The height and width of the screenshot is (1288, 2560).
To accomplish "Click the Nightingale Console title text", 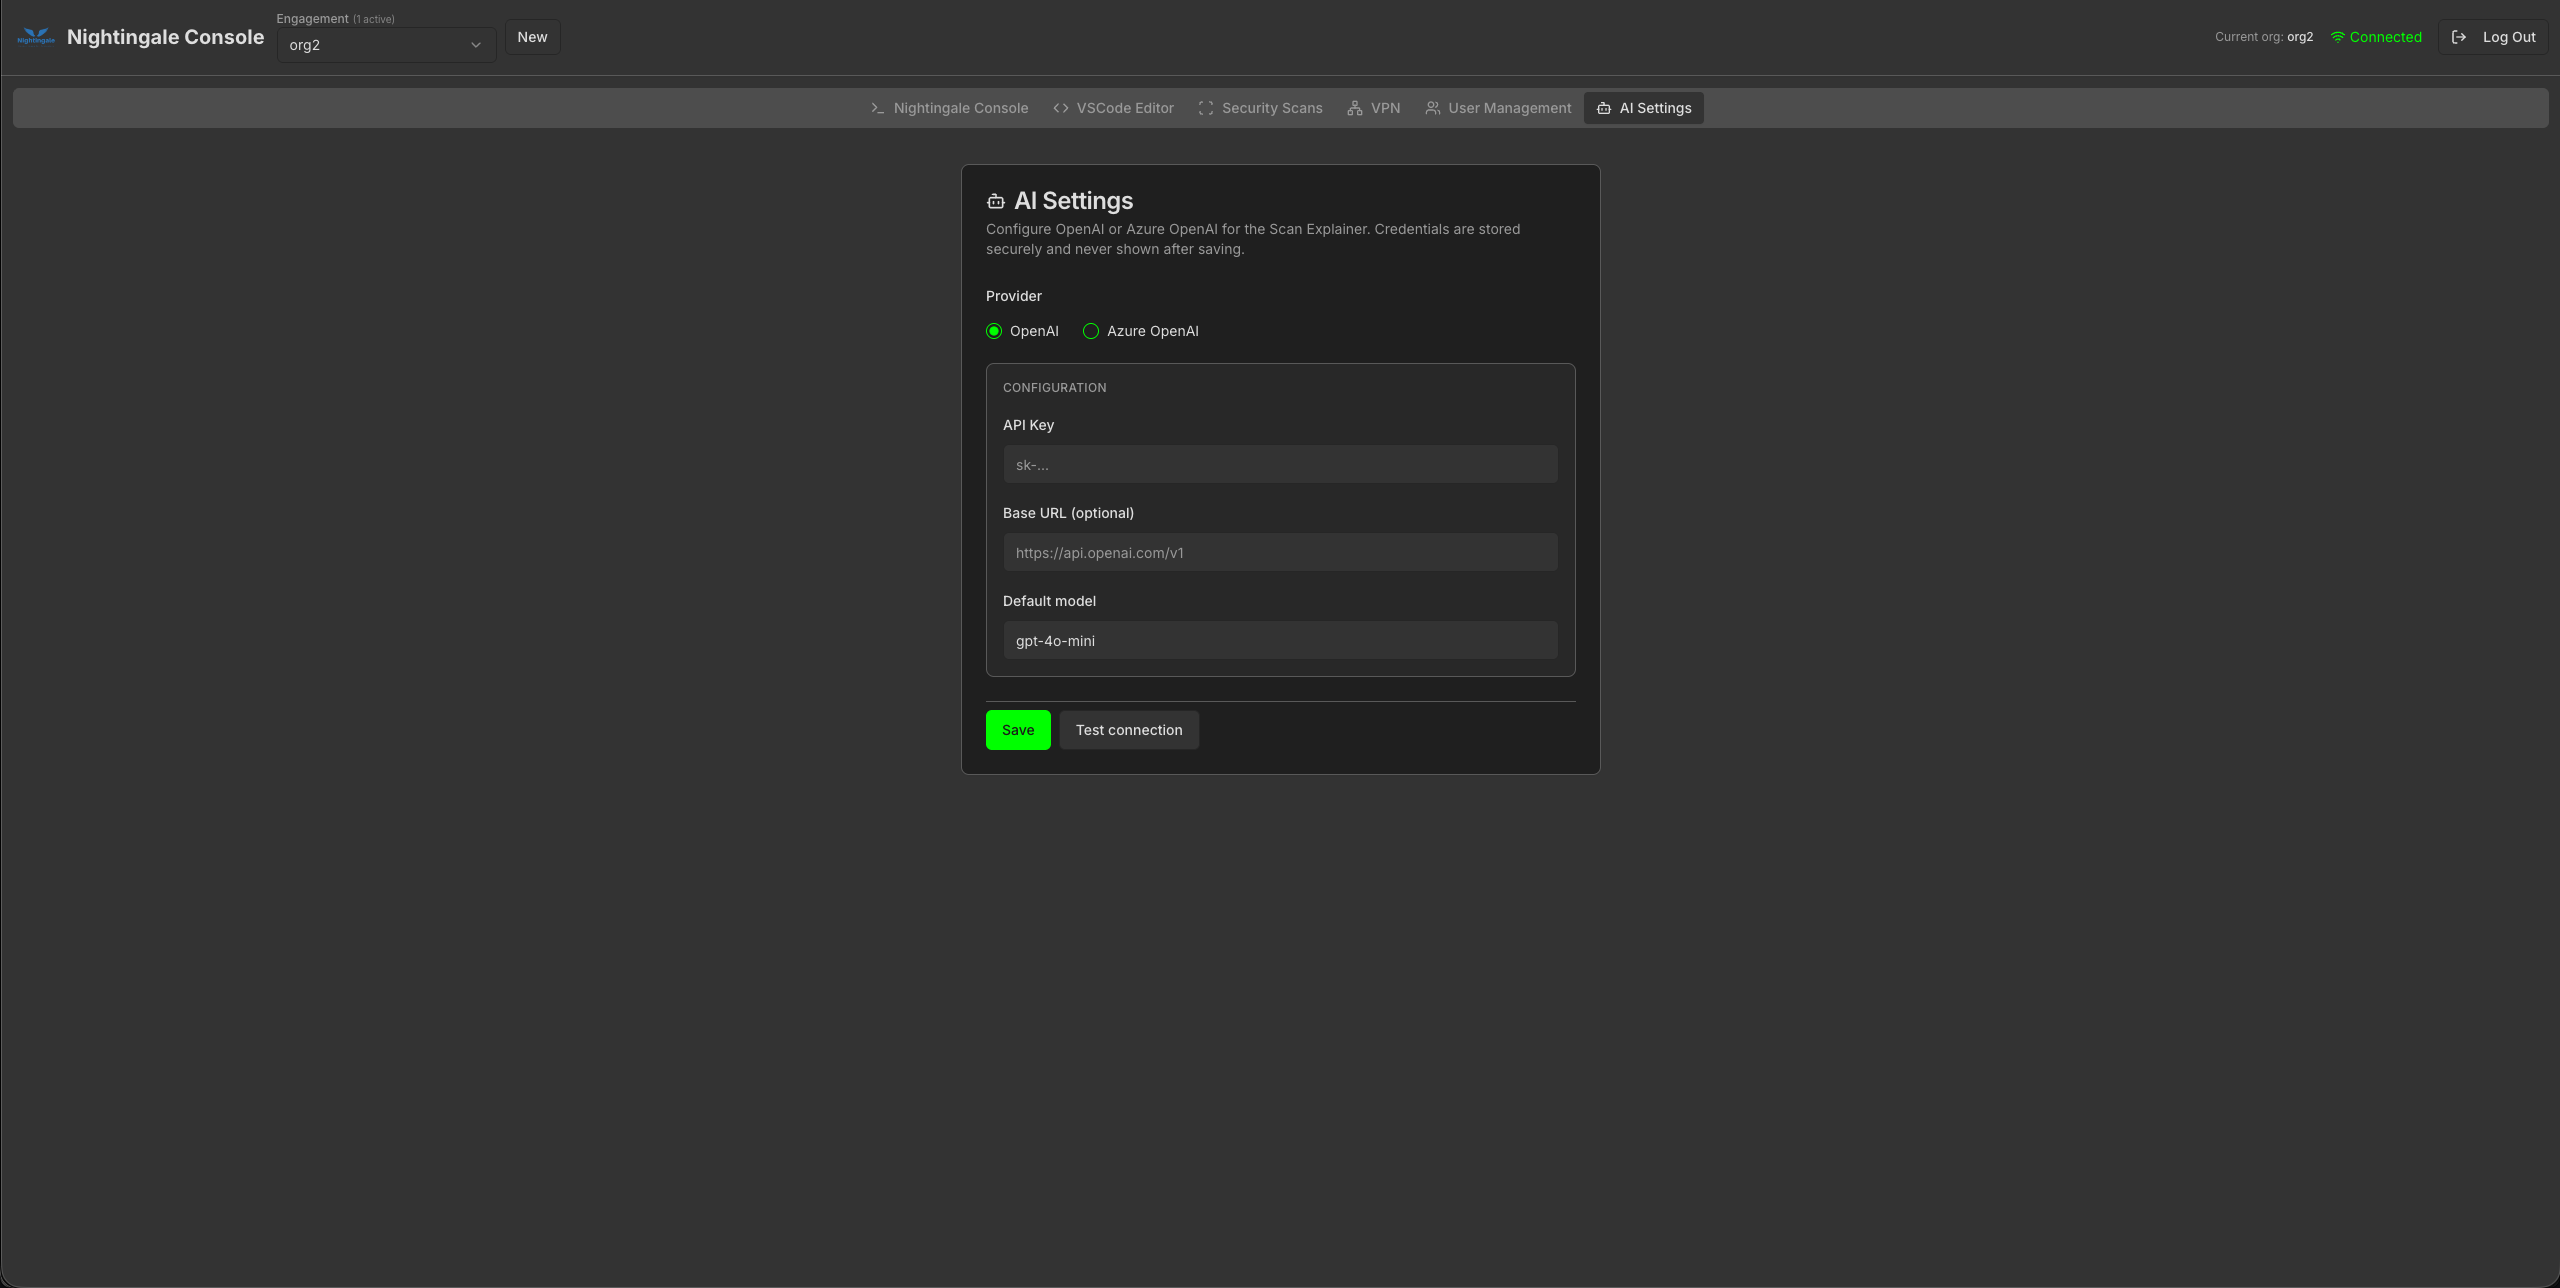I will 166,37.
